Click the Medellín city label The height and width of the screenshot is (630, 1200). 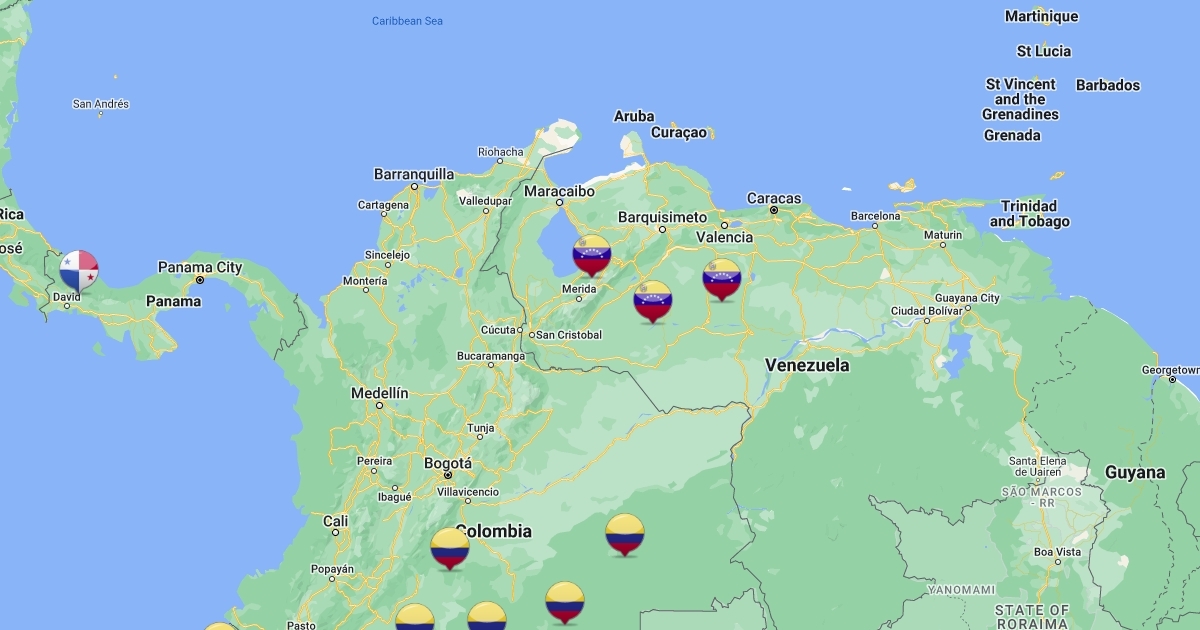(379, 393)
